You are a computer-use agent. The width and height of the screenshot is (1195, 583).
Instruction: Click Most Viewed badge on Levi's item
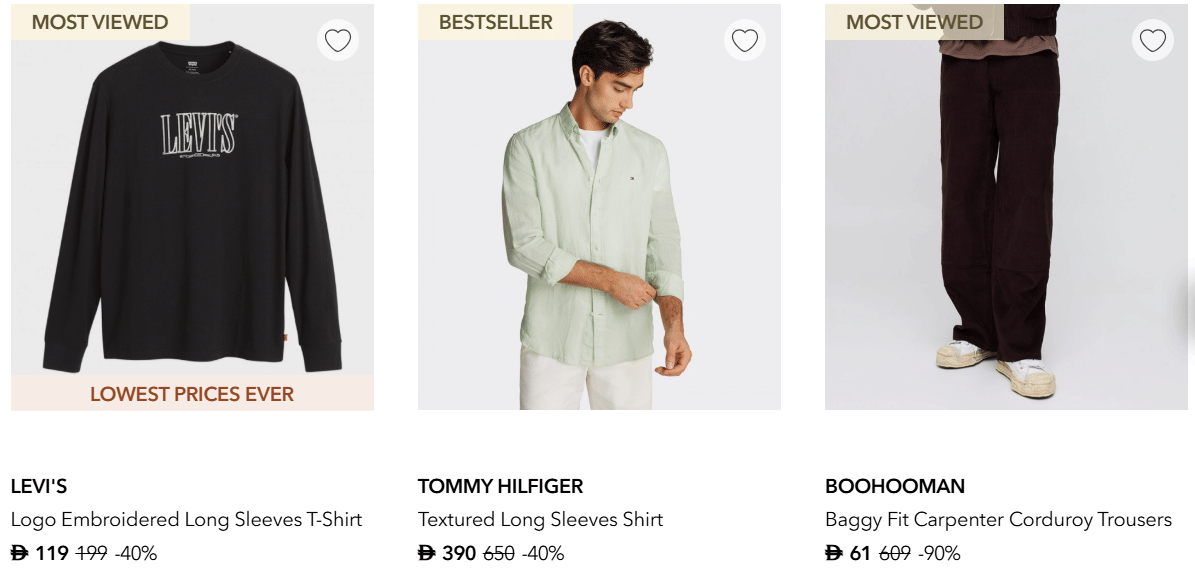tap(100, 22)
